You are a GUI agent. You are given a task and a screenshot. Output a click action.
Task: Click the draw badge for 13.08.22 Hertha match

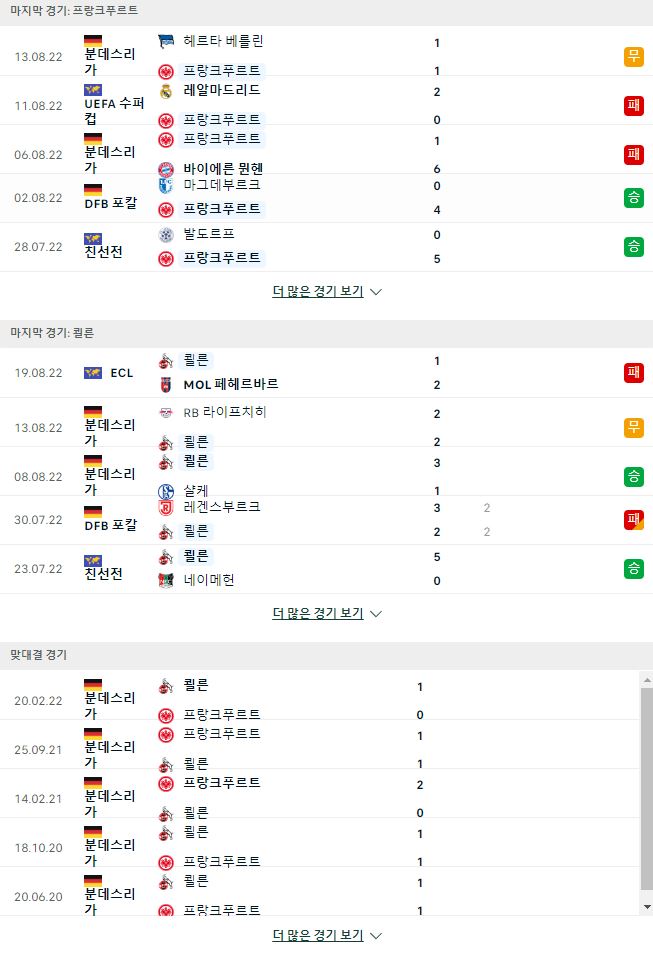[634, 57]
